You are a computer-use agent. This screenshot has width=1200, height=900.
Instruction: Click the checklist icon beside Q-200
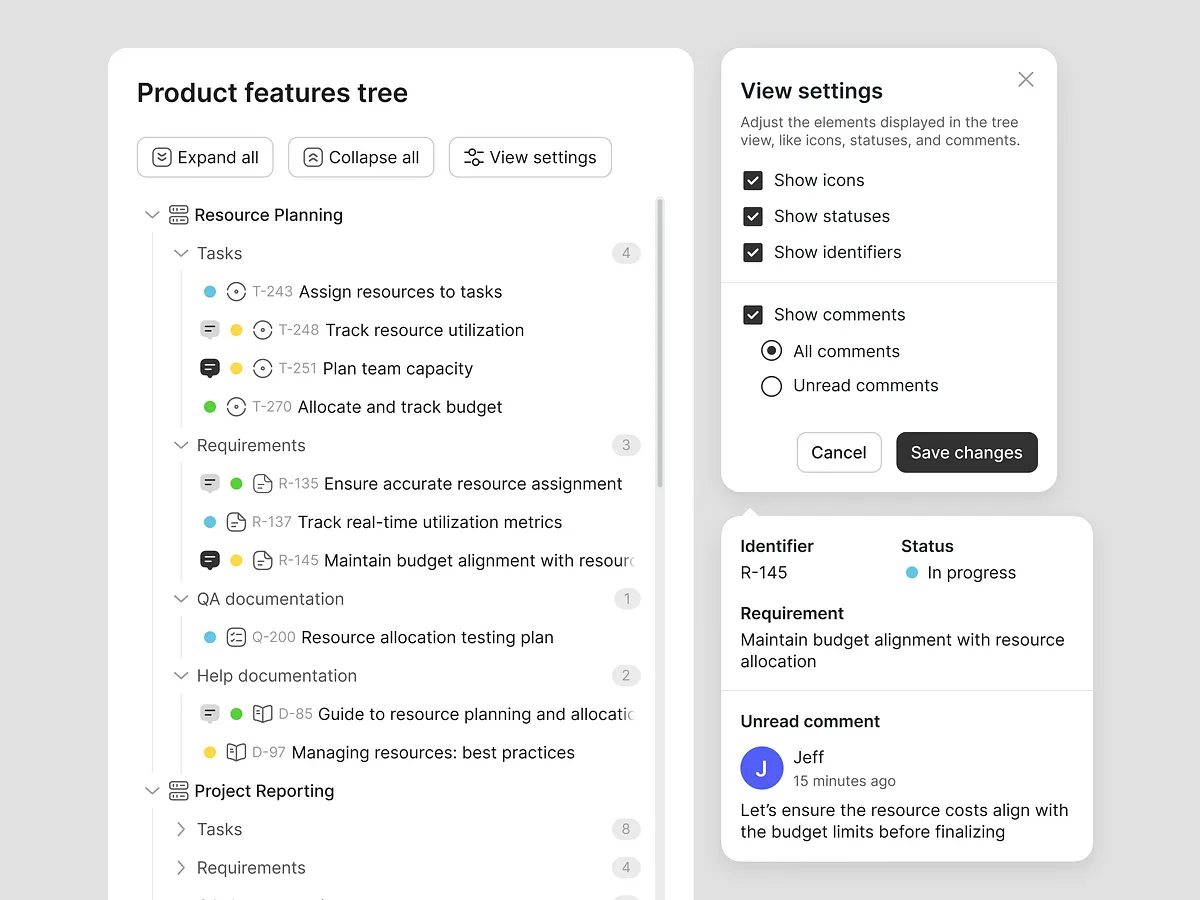[236, 637]
